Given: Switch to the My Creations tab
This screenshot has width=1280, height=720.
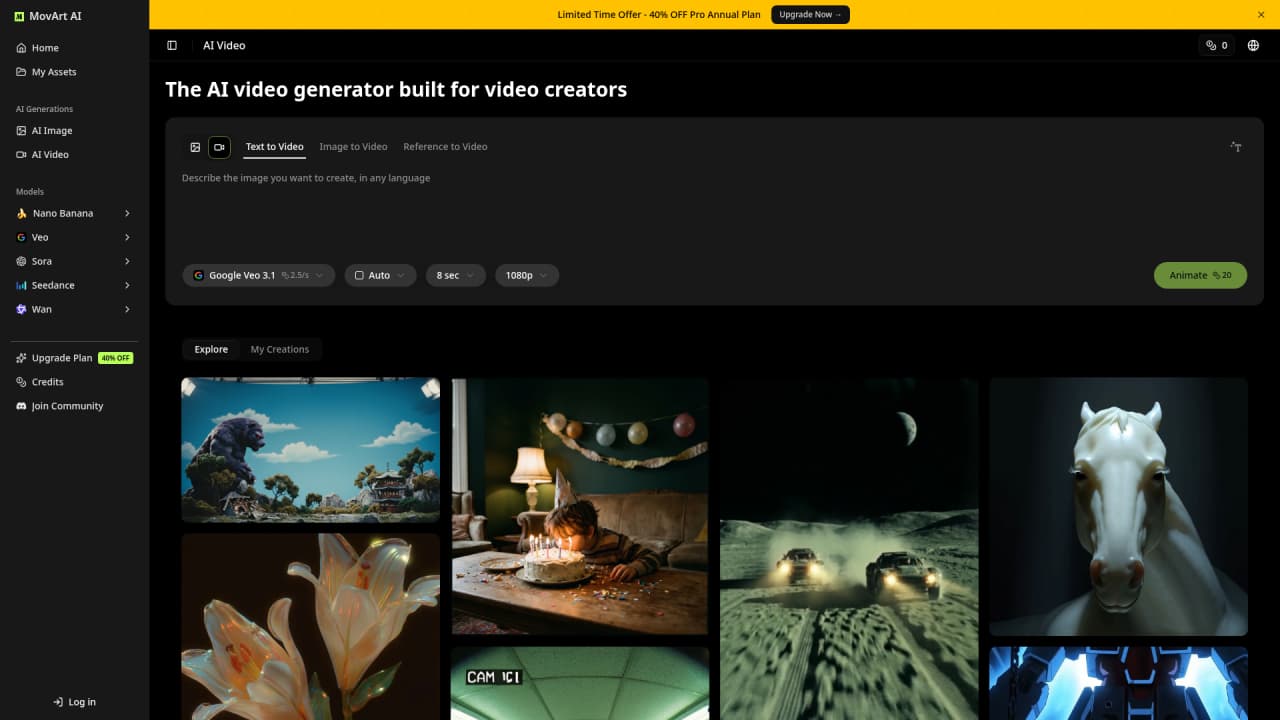Looking at the screenshot, I should [x=280, y=349].
